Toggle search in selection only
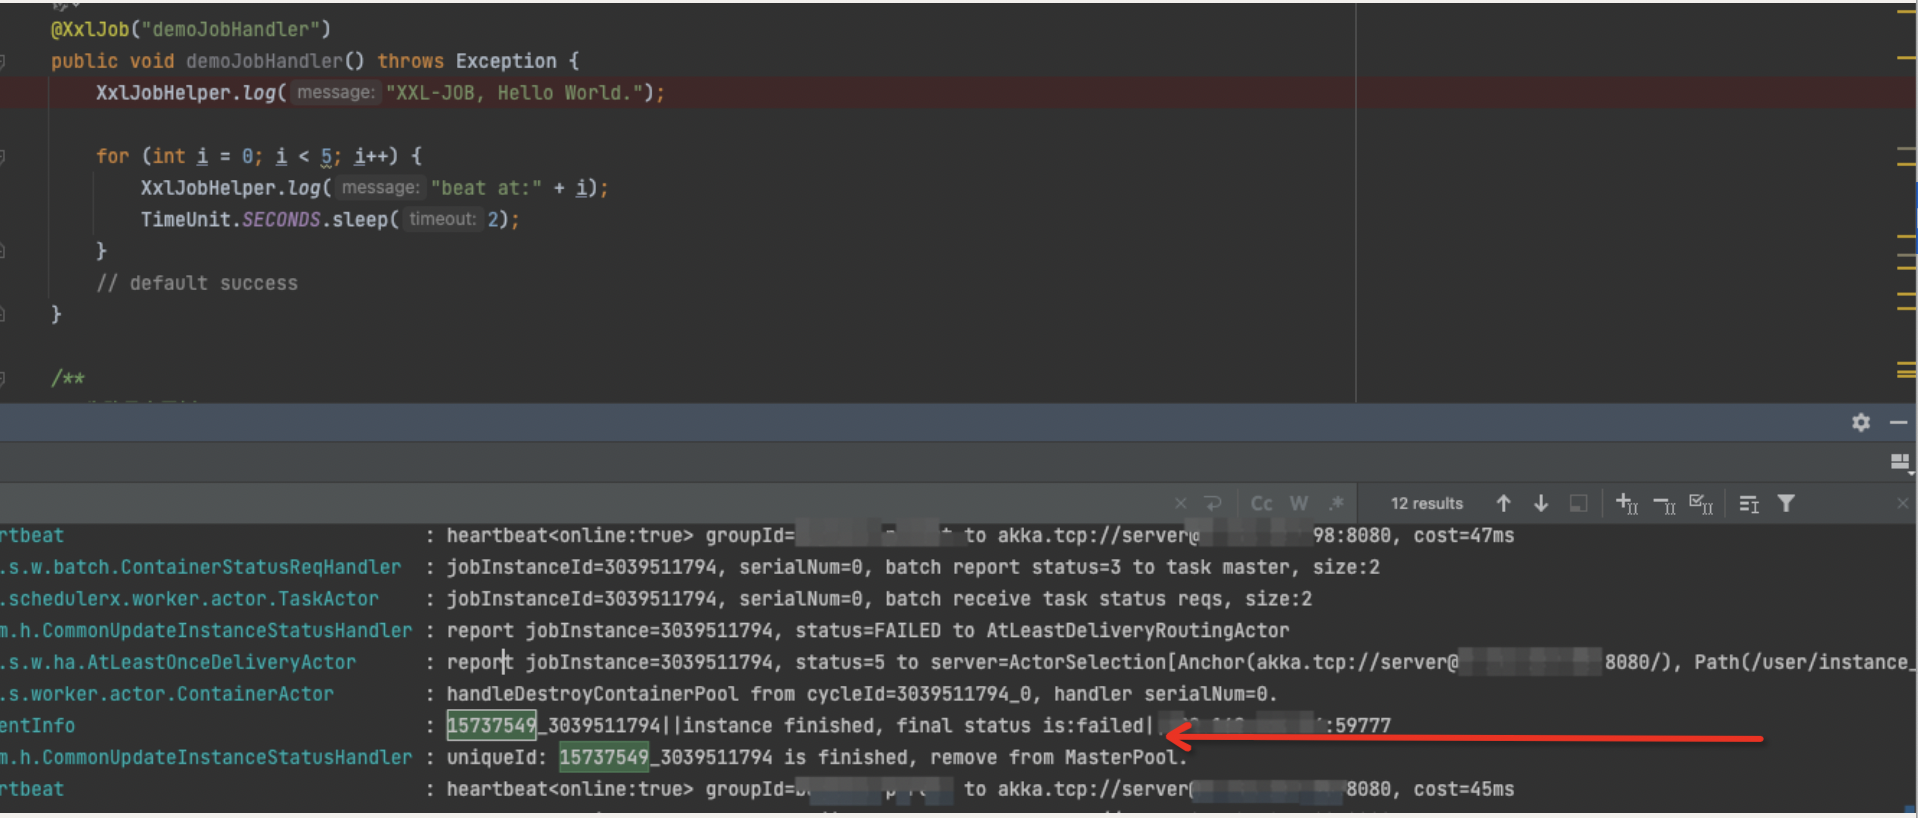Viewport: 1918px width, 818px height. 1578,504
